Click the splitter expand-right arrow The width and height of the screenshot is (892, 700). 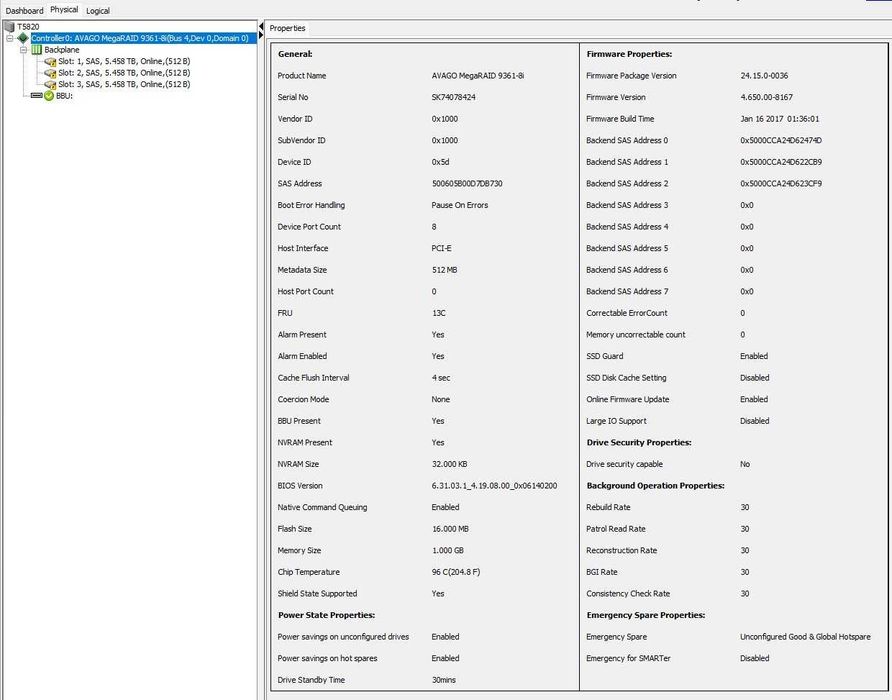[x=261, y=35]
